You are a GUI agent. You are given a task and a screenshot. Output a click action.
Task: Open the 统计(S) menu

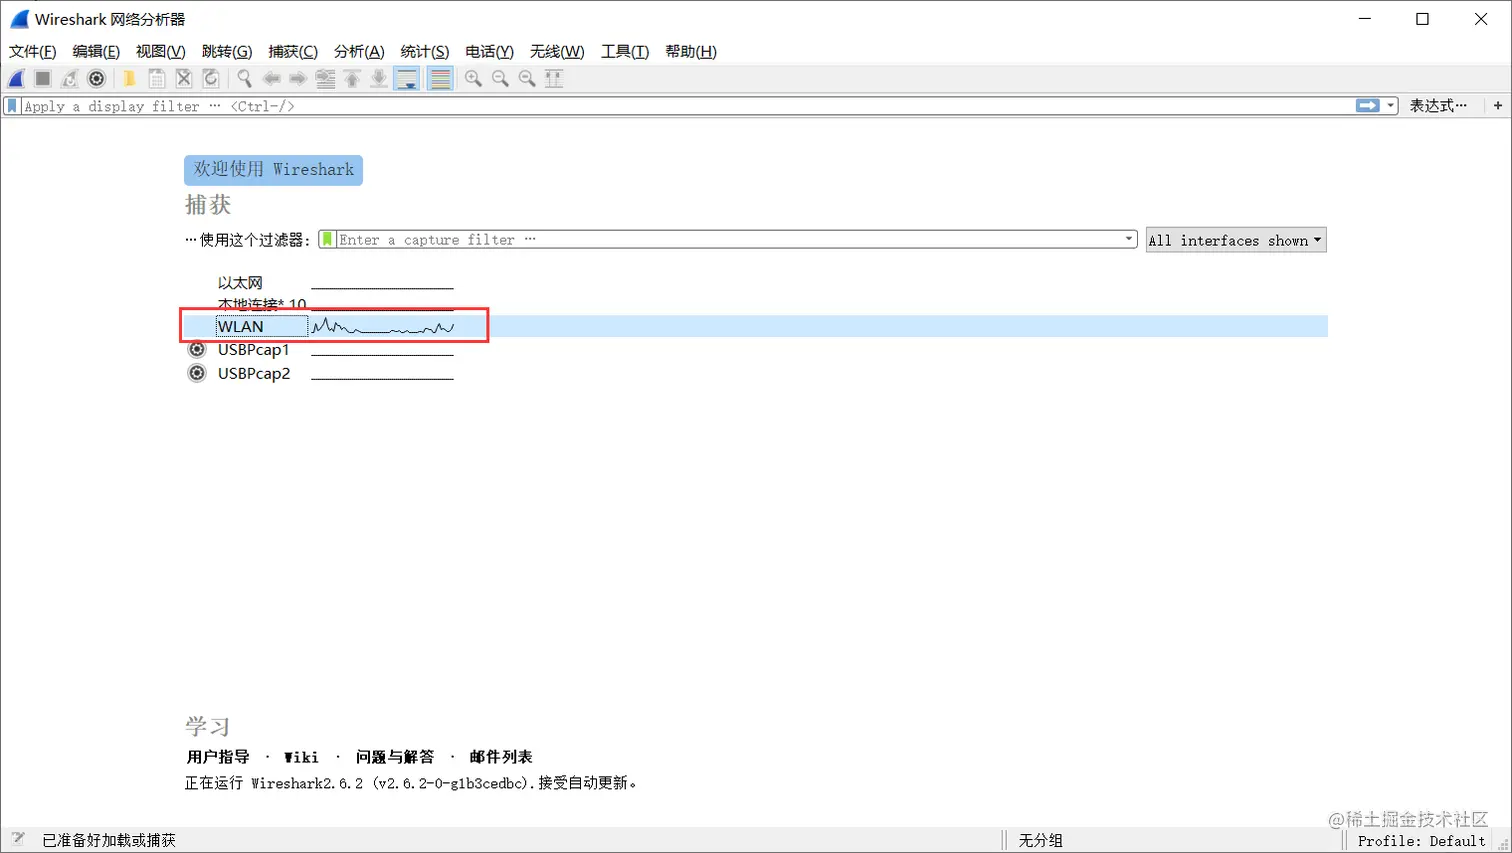425,52
